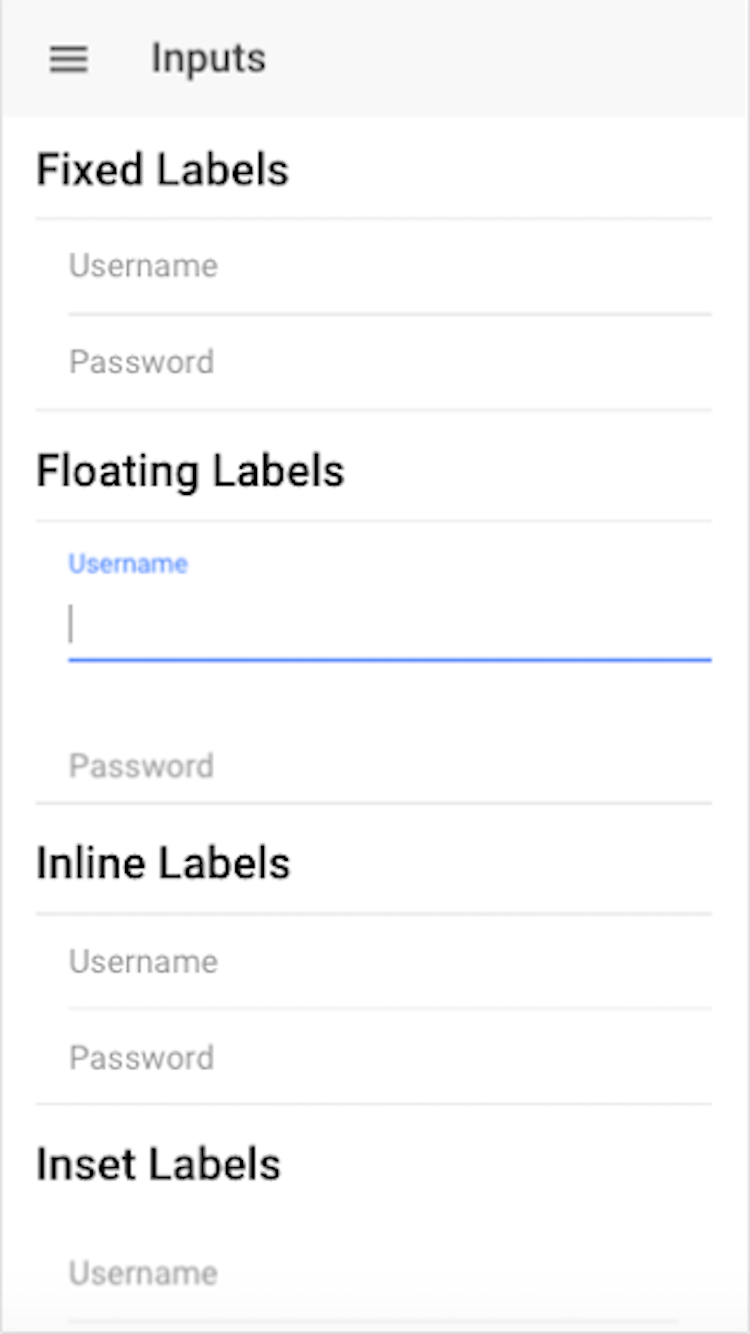Click the divider below Fixed Labels heading
Screen dimensions: 750x1334
pos(375,218)
